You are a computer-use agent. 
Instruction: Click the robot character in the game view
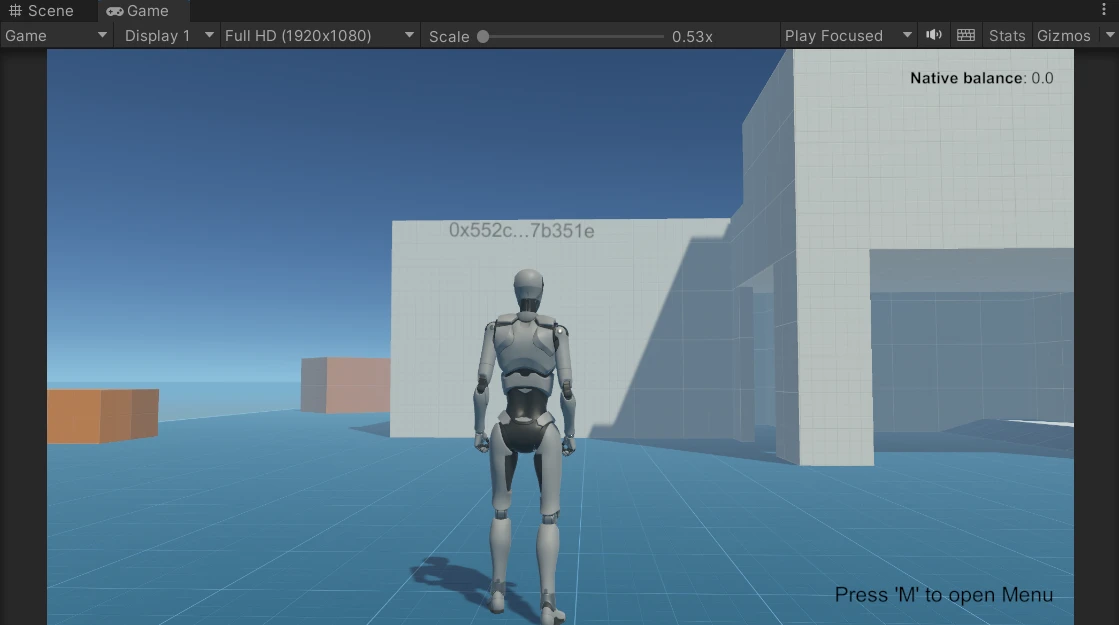pos(525,400)
